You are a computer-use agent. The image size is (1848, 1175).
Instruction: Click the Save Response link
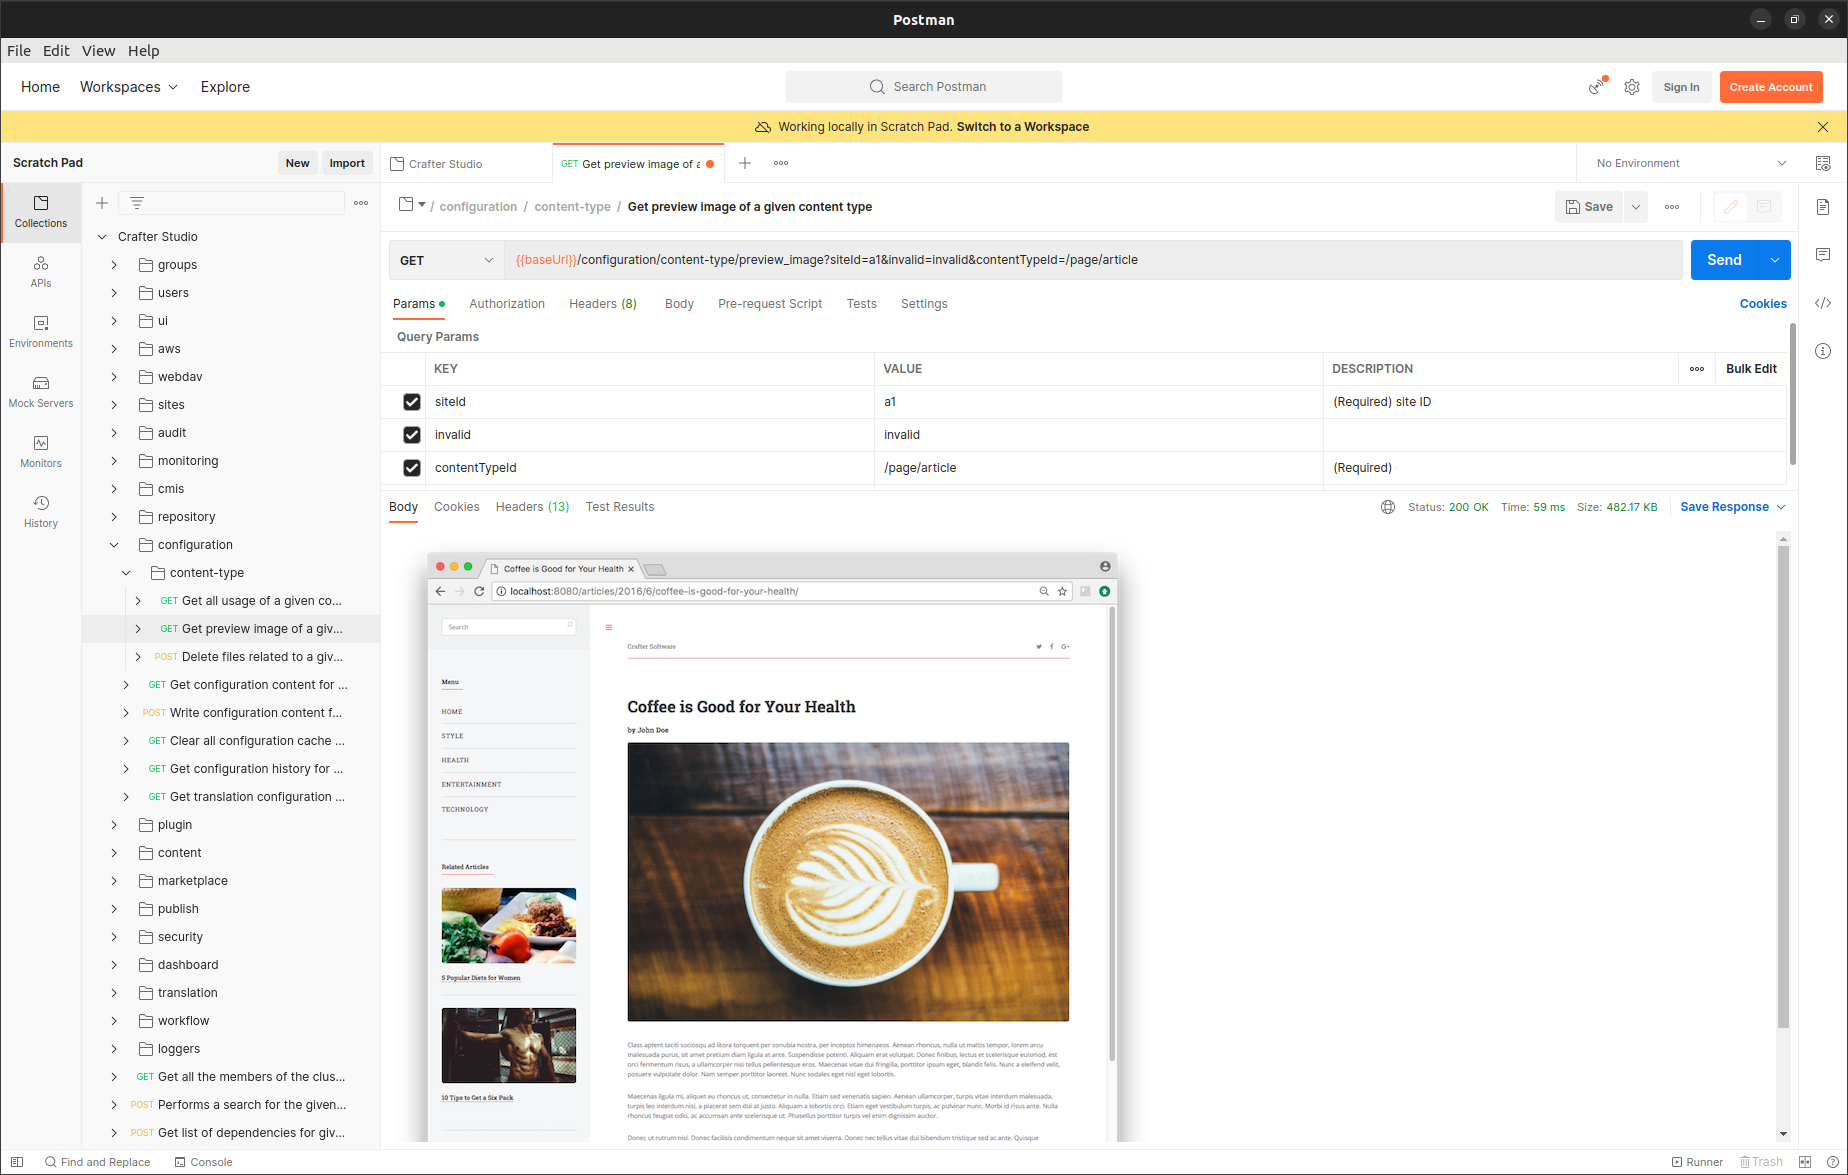(1725, 507)
